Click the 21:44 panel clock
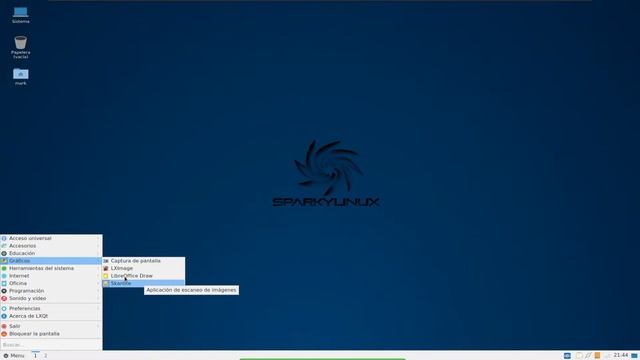This screenshot has width=640, height=360. [x=621, y=356]
